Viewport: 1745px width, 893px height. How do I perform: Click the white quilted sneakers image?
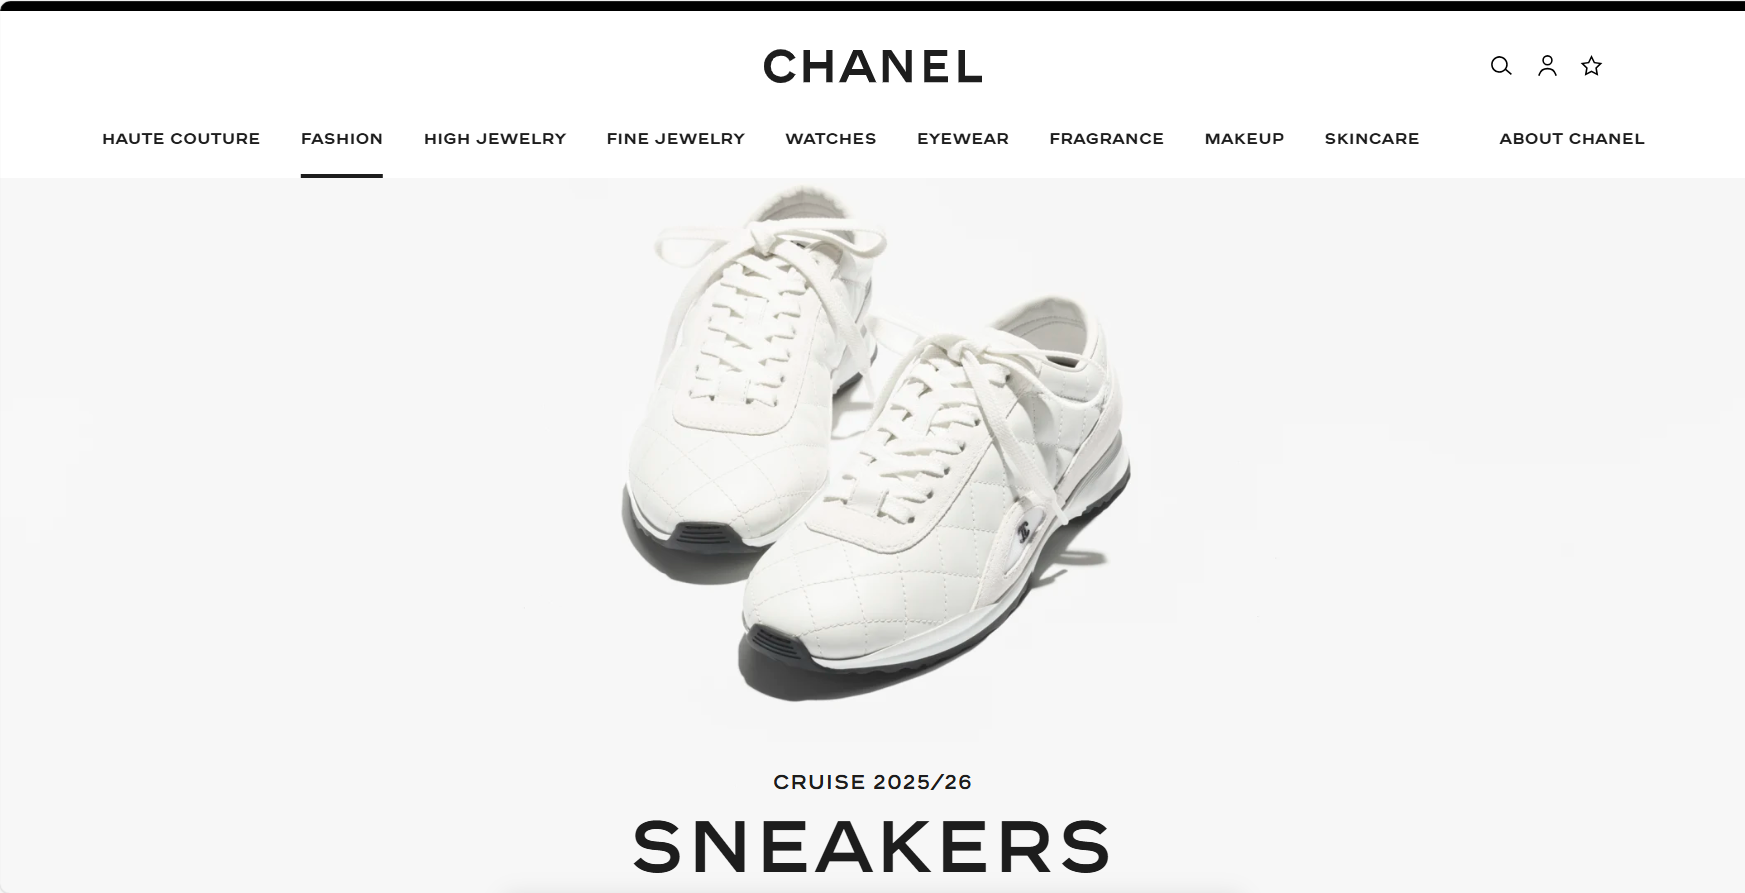(875, 445)
